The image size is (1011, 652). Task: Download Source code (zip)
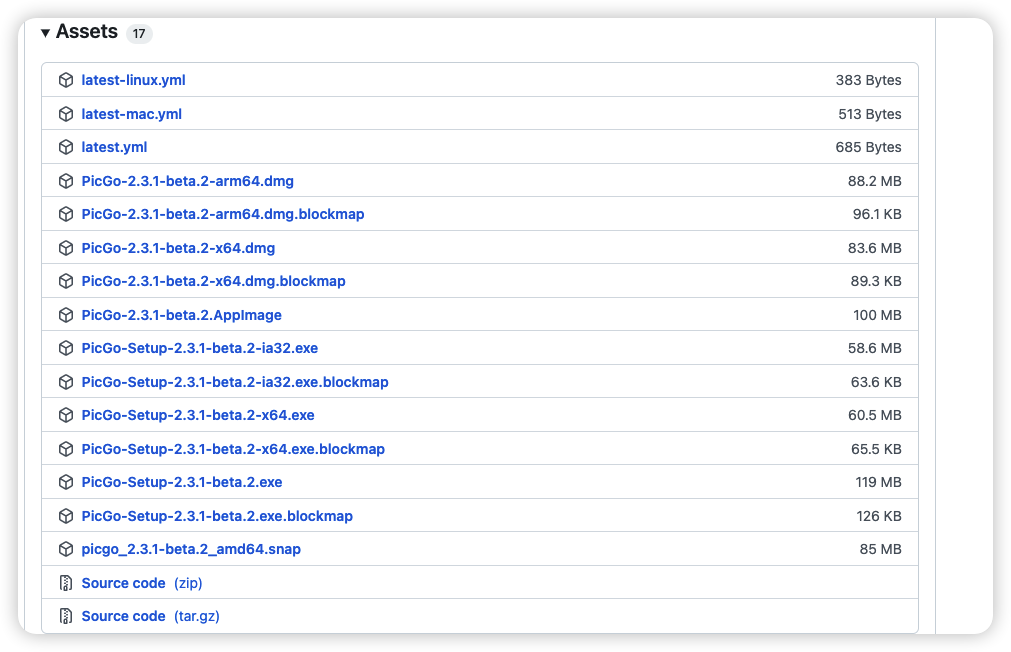point(142,583)
